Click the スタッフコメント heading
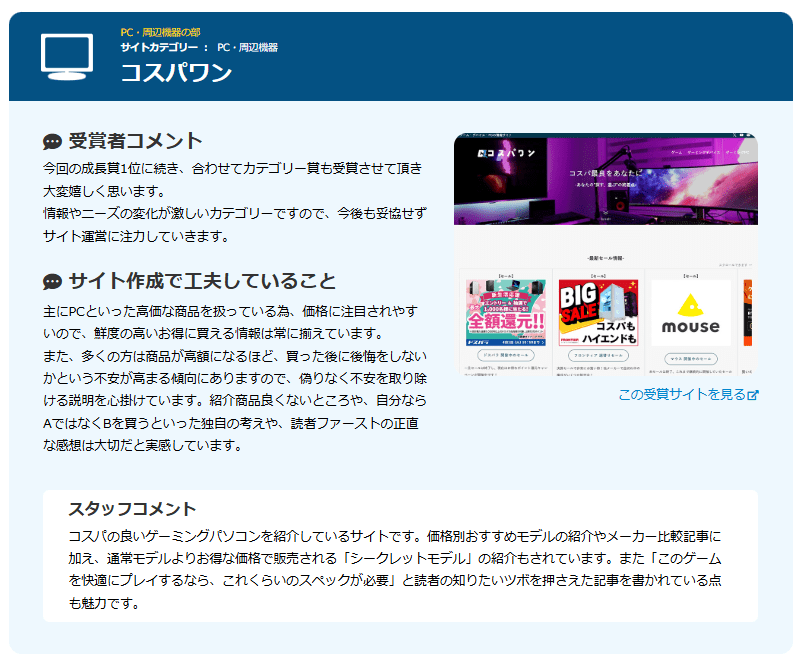798x663 pixels. (132, 508)
